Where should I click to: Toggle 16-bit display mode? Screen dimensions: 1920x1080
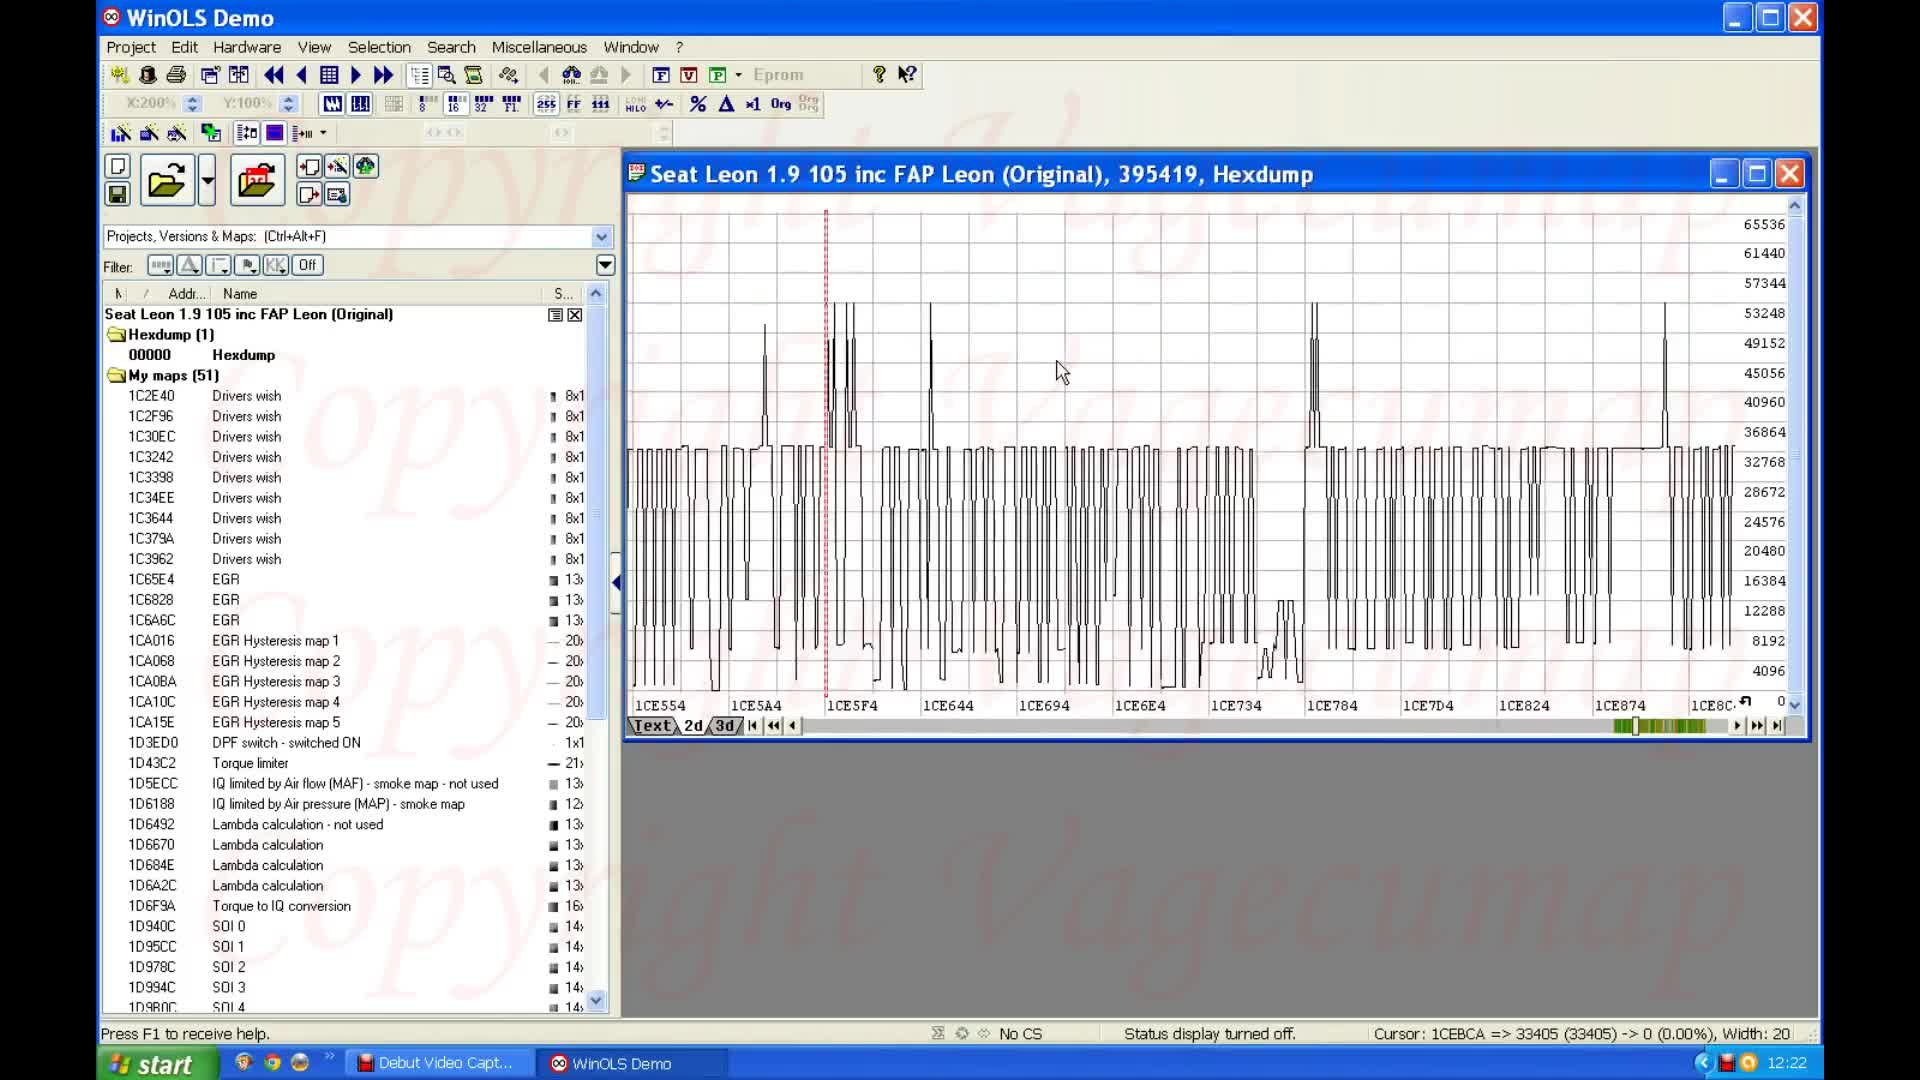click(x=455, y=104)
